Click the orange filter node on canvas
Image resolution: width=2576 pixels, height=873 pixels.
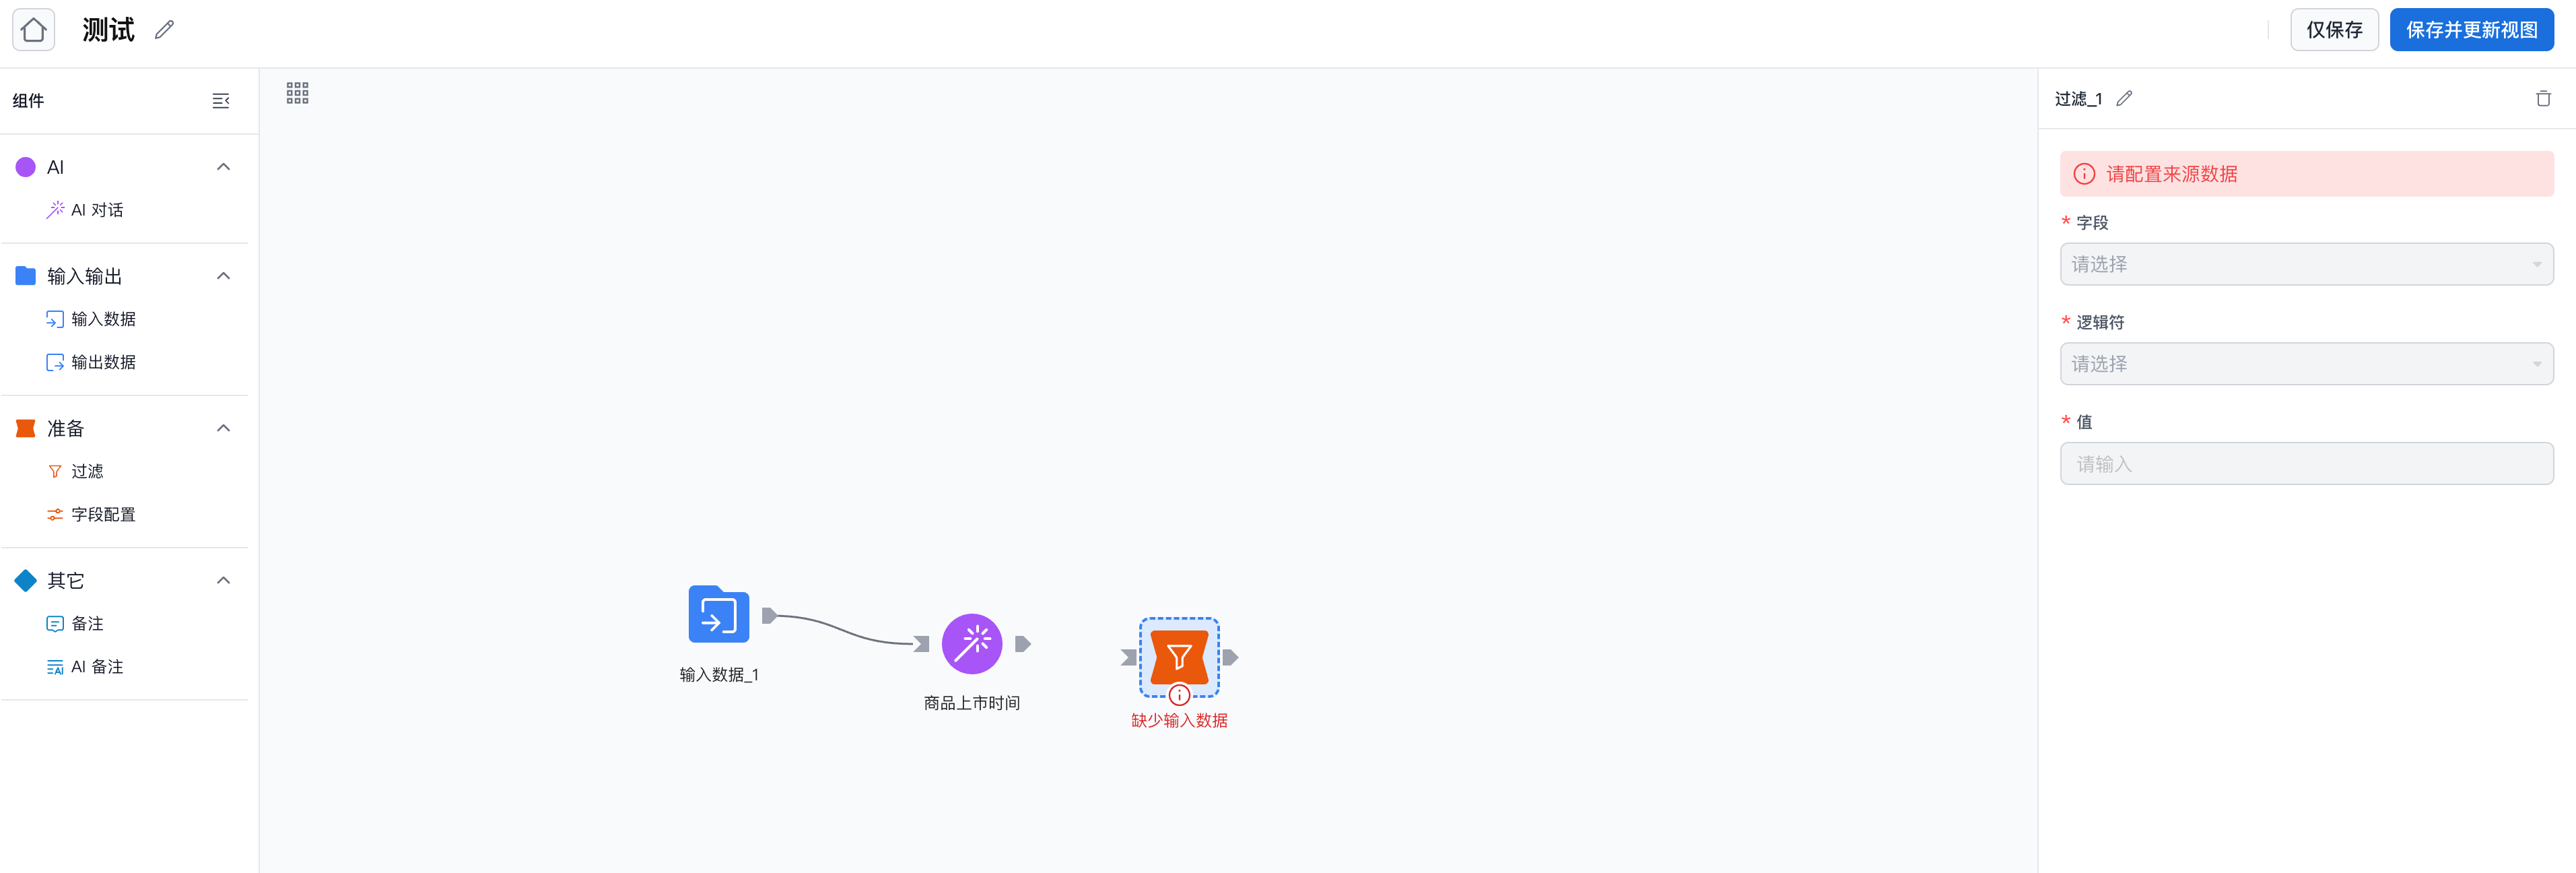pyautogui.click(x=1179, y=657)
